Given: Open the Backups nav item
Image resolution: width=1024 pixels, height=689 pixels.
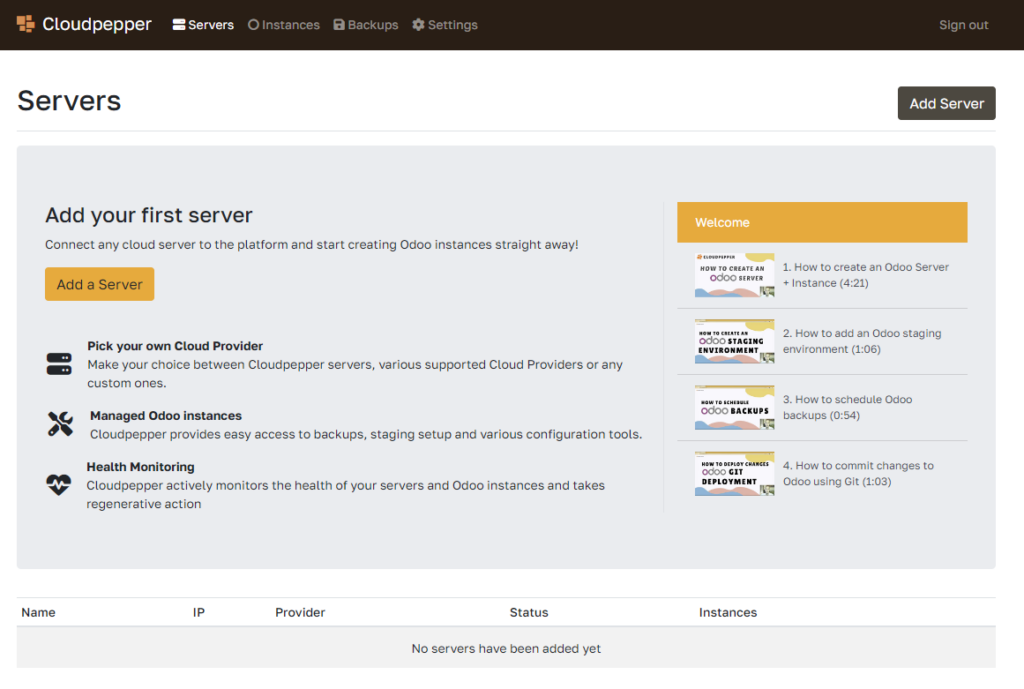Looking at the screenshot, I should pos(366,25).
